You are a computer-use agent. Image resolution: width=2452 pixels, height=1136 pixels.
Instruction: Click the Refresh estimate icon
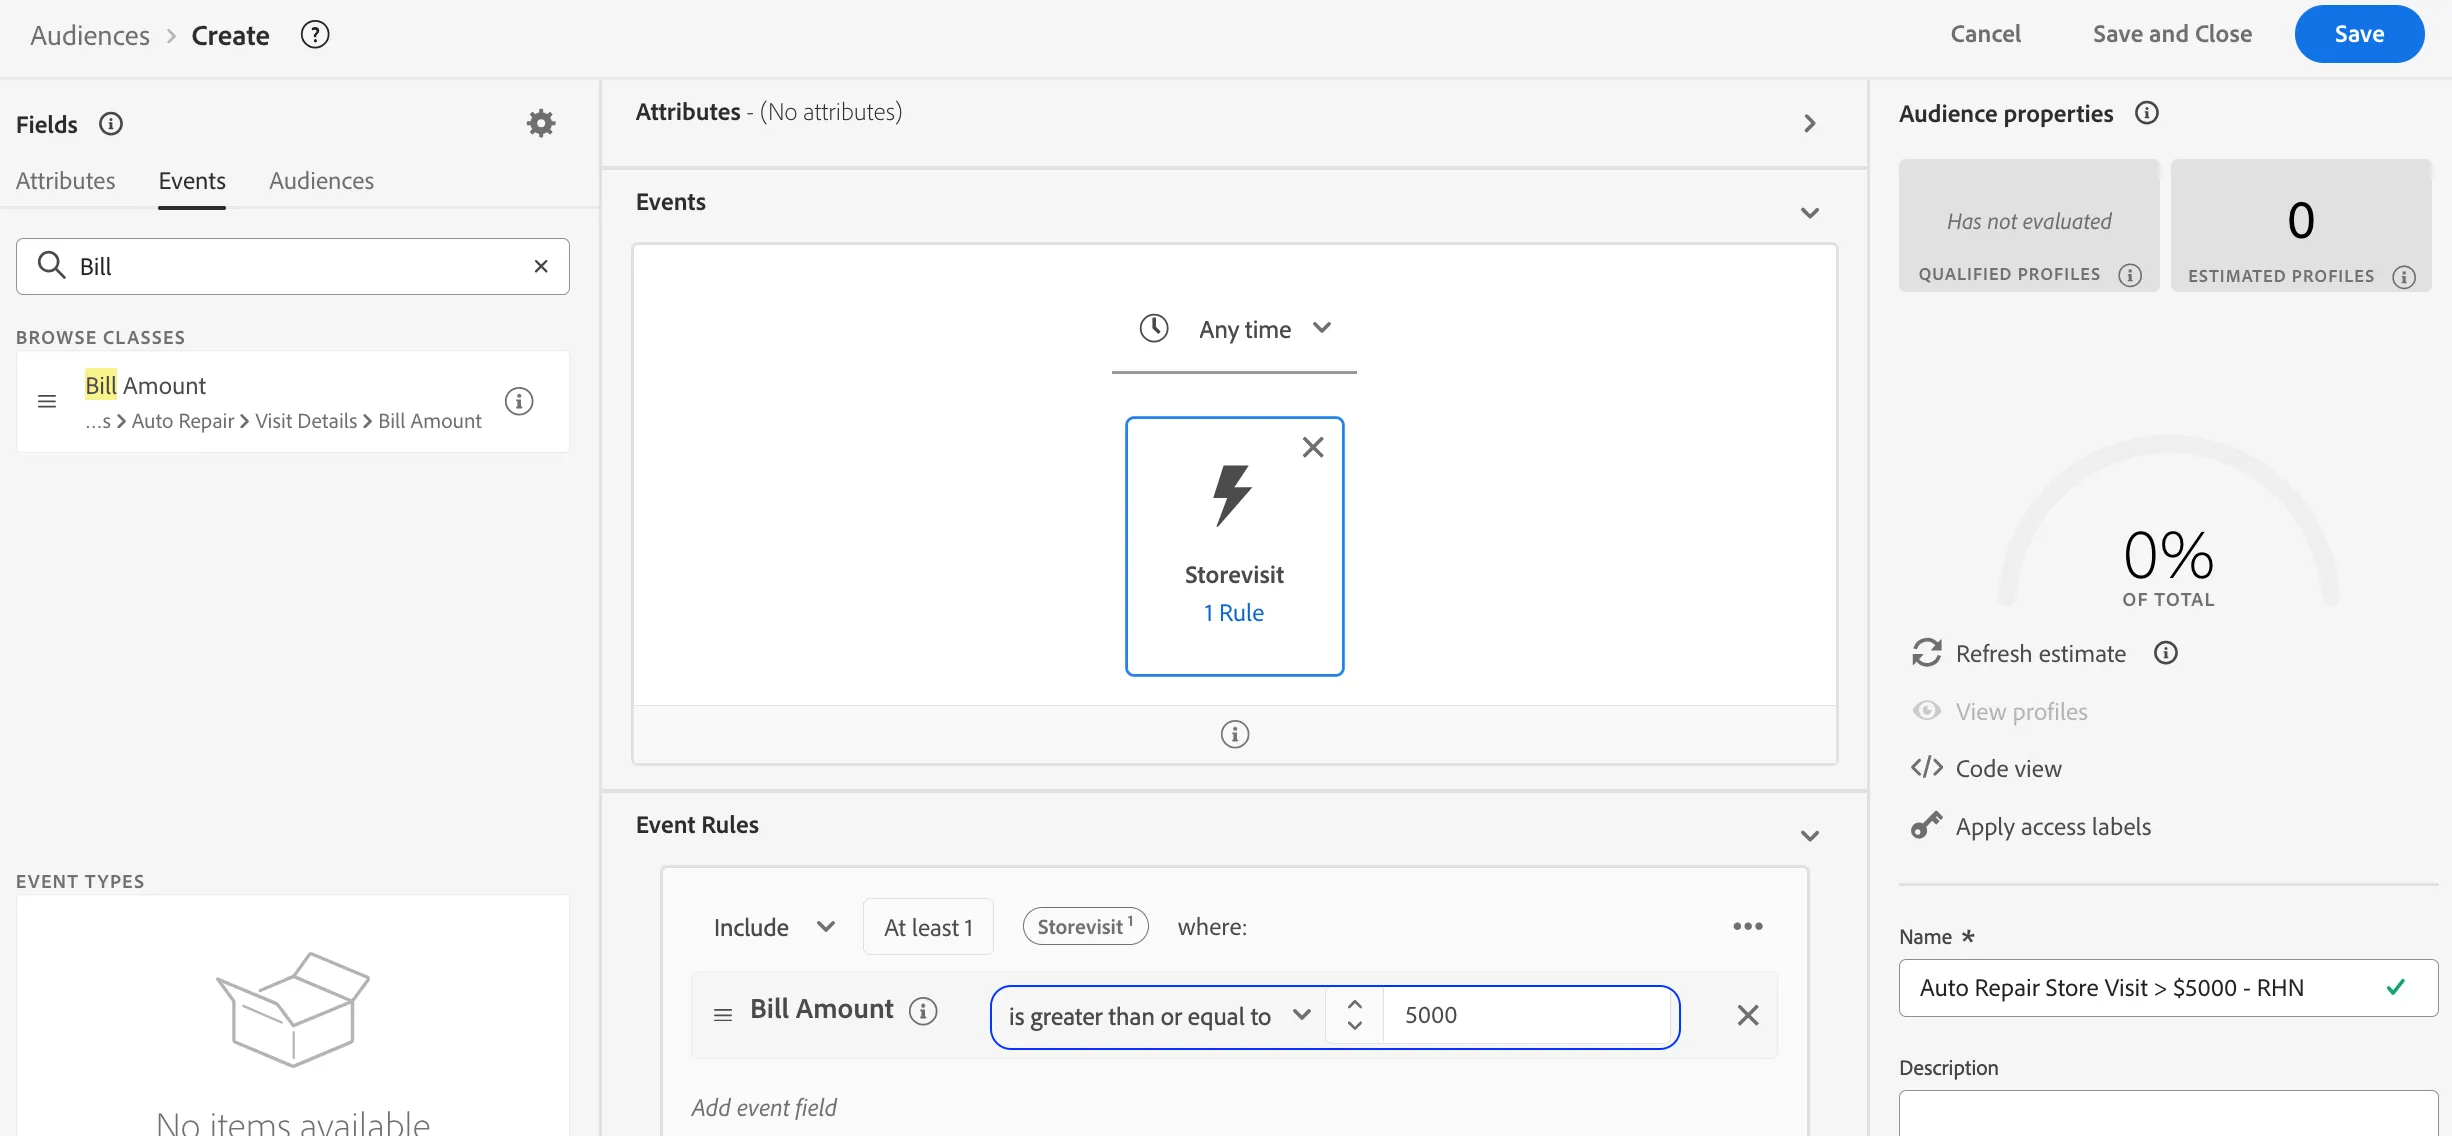pyautogui.click(x=1927, y=653)
